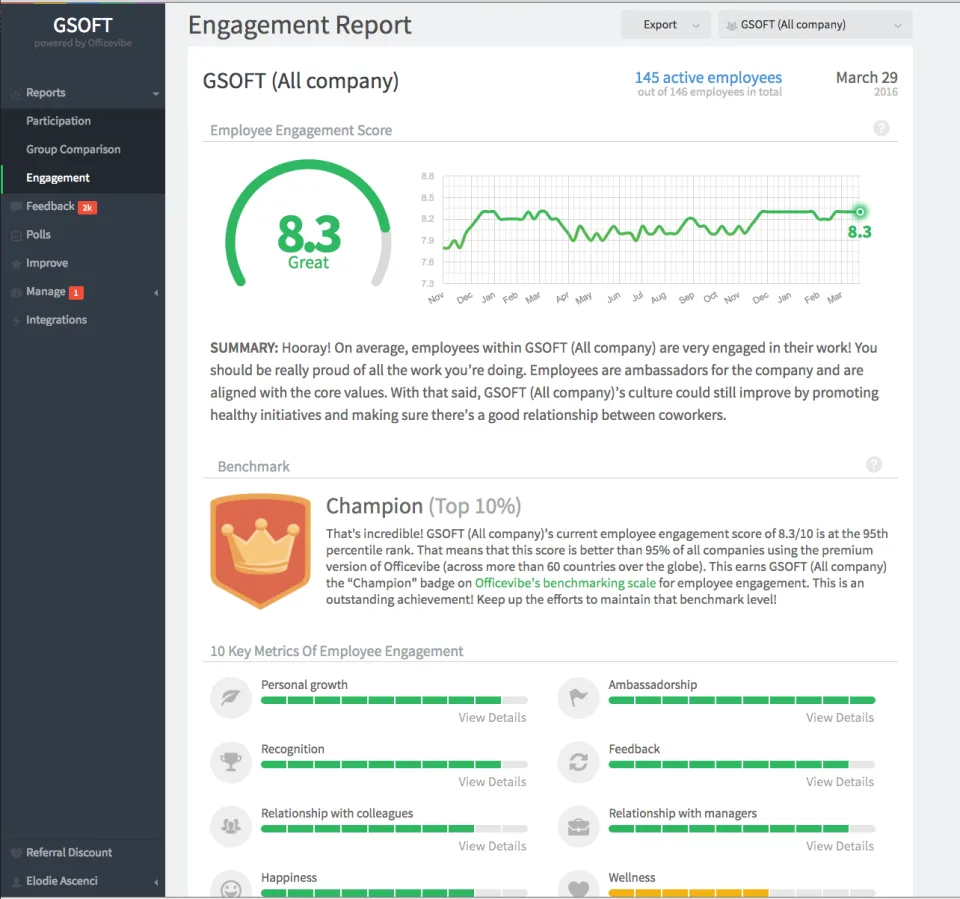Click the Ambassadorship flag icon
Image resolution: width=960 pixels, height=899 pixels.
coord(579,697)
